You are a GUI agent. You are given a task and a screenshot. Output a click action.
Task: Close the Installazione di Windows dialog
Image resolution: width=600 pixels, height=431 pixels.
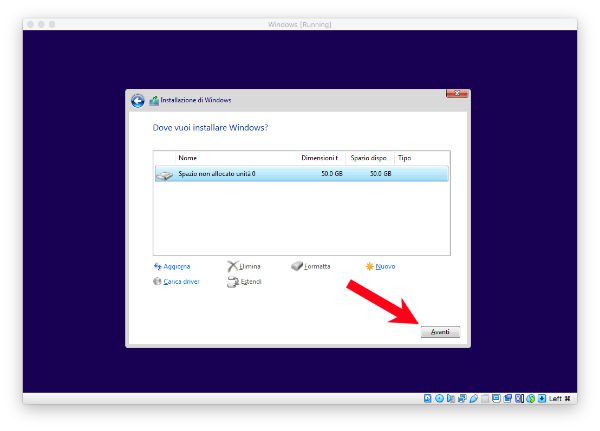pyautogui.click(x=457, y=93)
